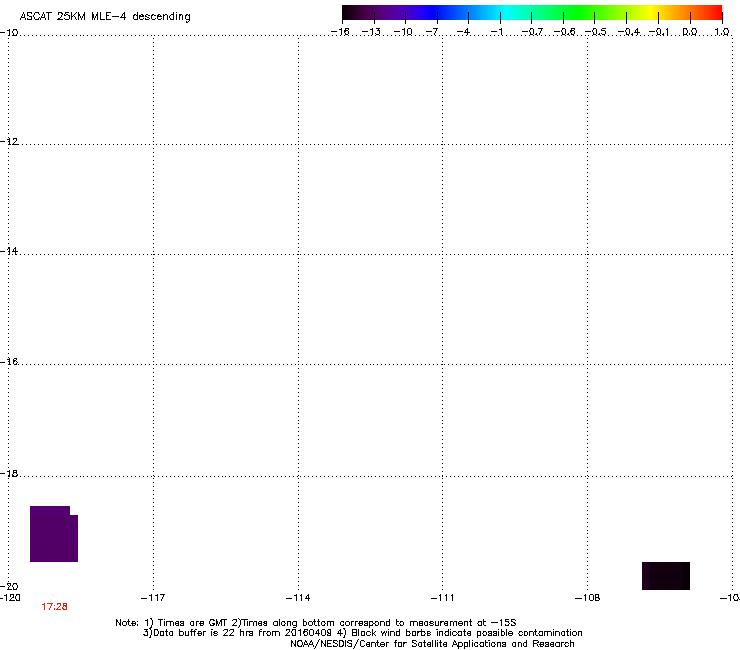Click the longitude axis label -114
740x650 pixels.
[x=298, y=598]
